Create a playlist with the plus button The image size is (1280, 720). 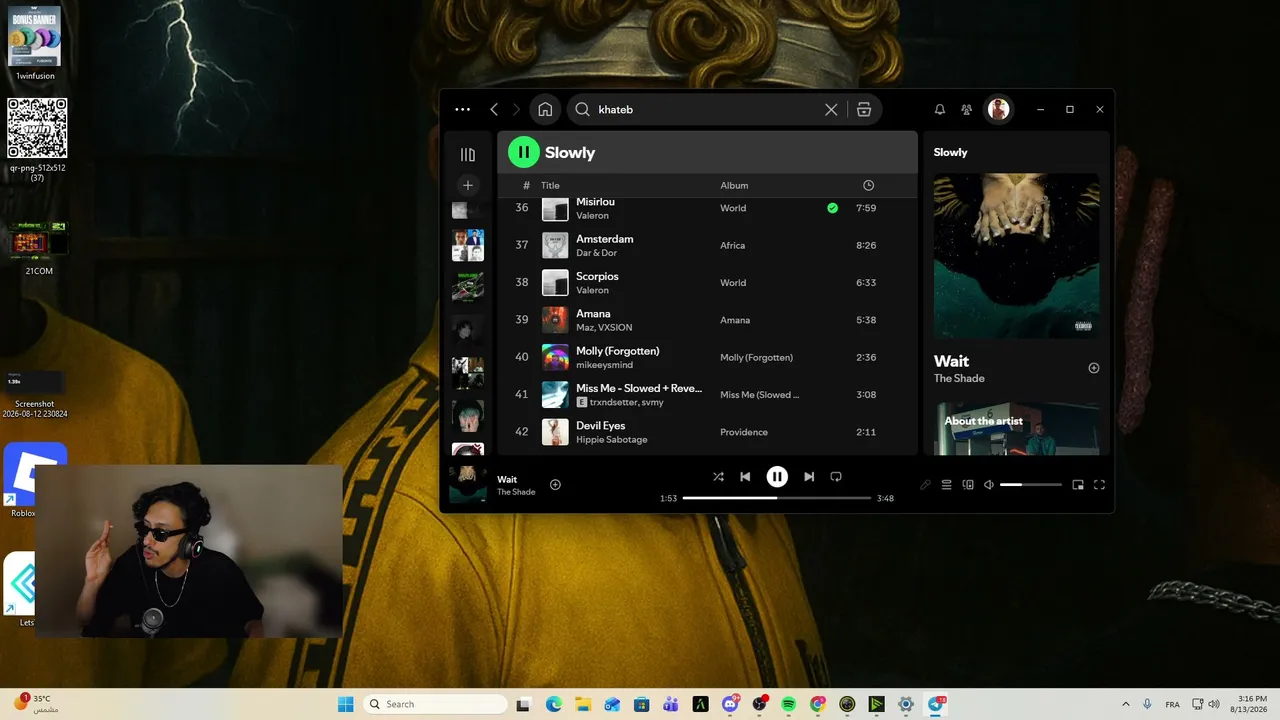[467, 185]
